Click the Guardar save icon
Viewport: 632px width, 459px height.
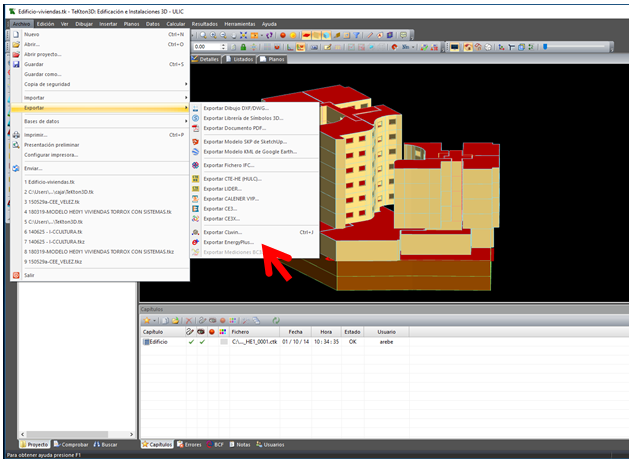(16, 64)
